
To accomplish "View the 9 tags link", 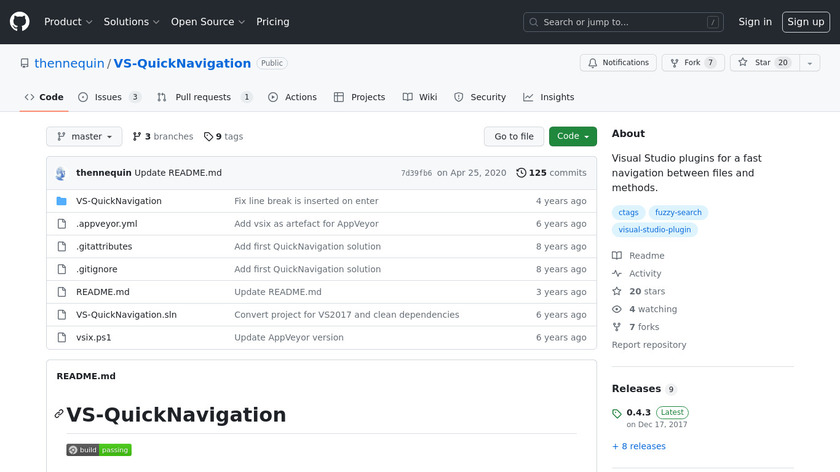I will [223, 137].
